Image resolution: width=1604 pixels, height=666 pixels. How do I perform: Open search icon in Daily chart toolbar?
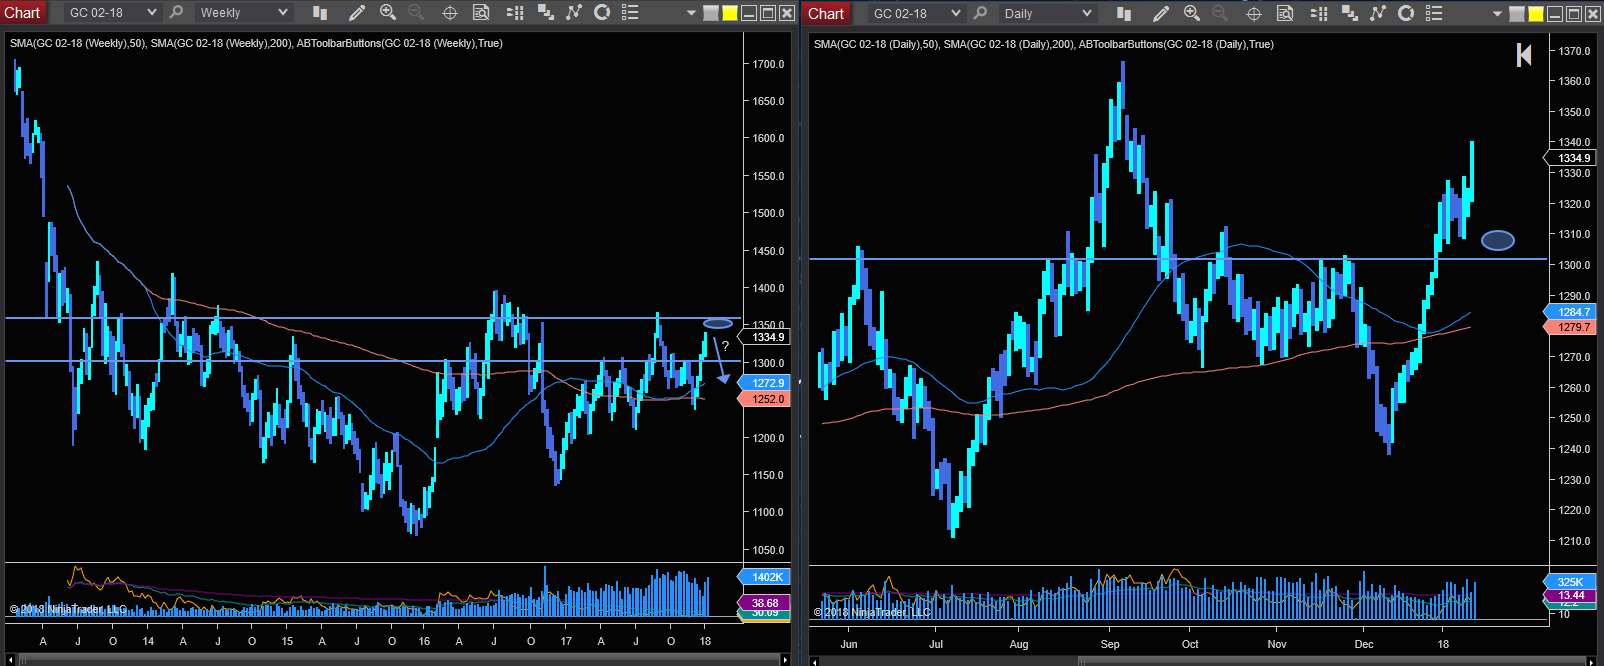(x=980, y=13)
